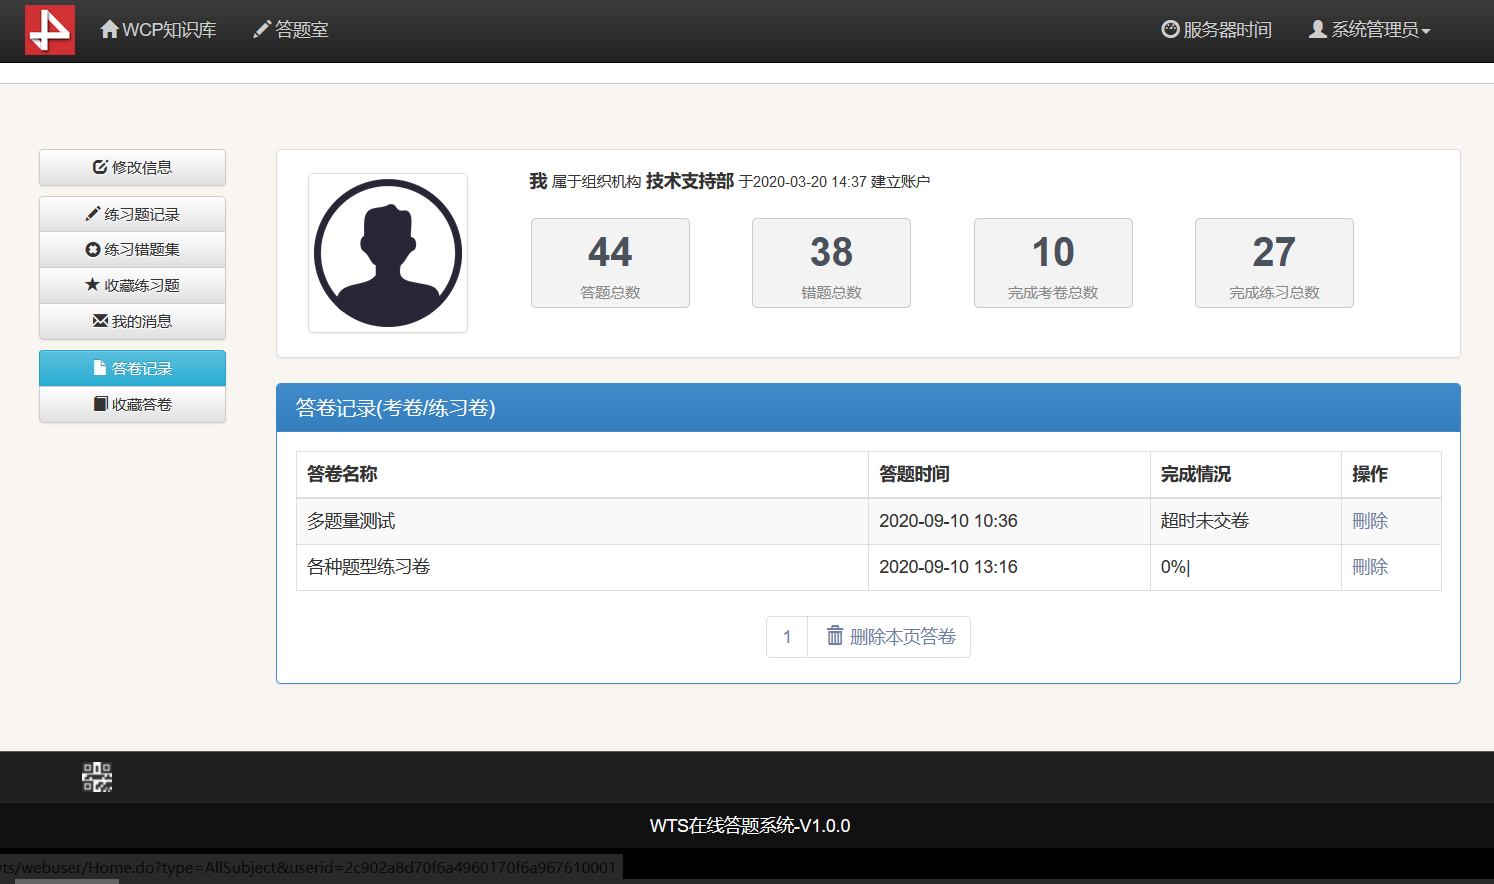Delete the 多题量测试 record

[1369, 521]
